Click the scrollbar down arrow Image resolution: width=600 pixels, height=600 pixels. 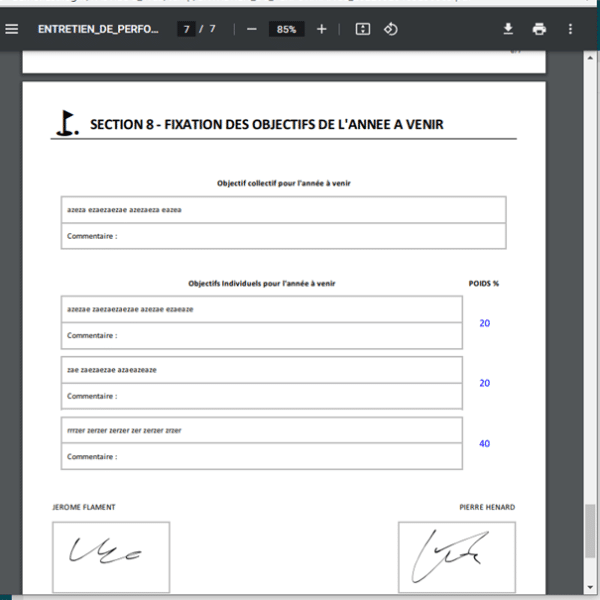point(590,587)
